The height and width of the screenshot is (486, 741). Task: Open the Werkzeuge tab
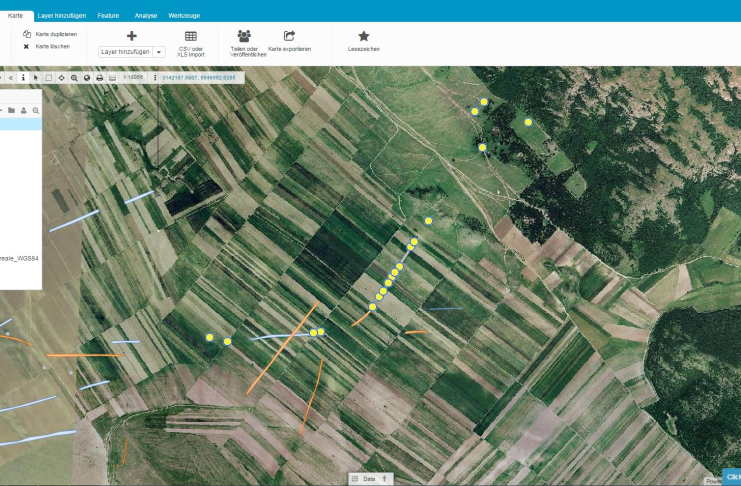click(x=183, y=16)
